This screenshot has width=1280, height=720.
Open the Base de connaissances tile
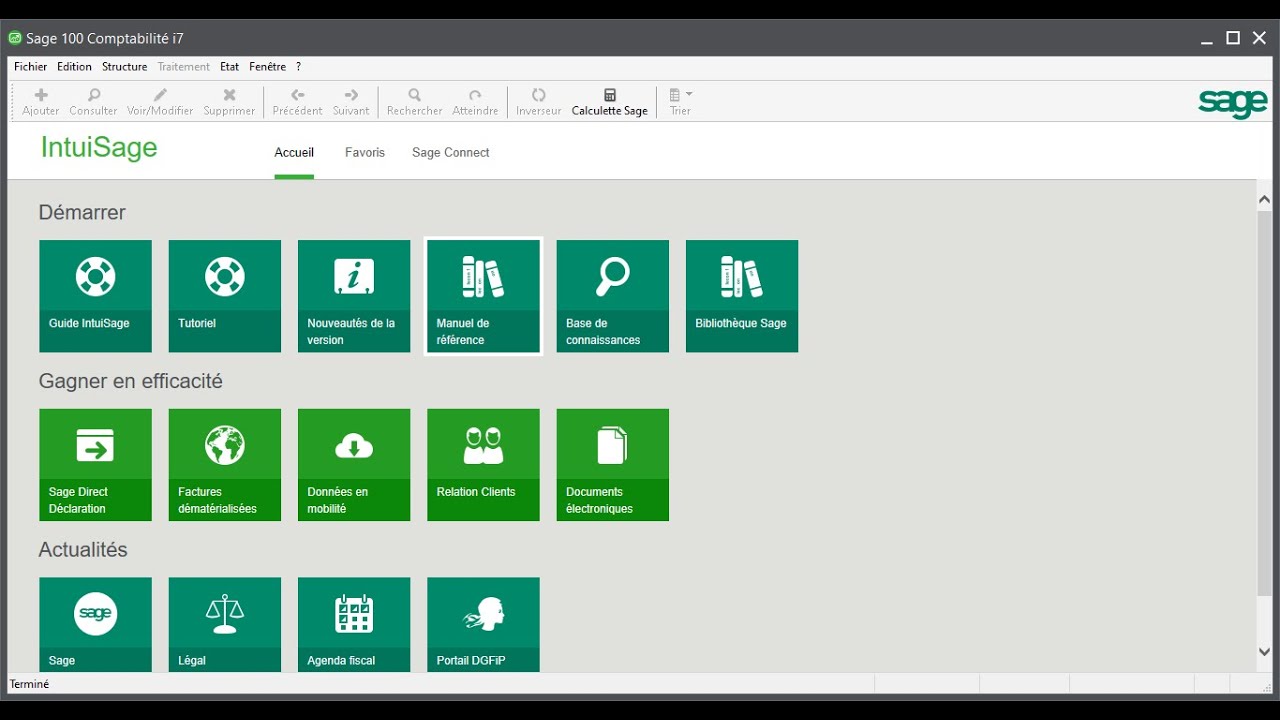pos(612,295)
